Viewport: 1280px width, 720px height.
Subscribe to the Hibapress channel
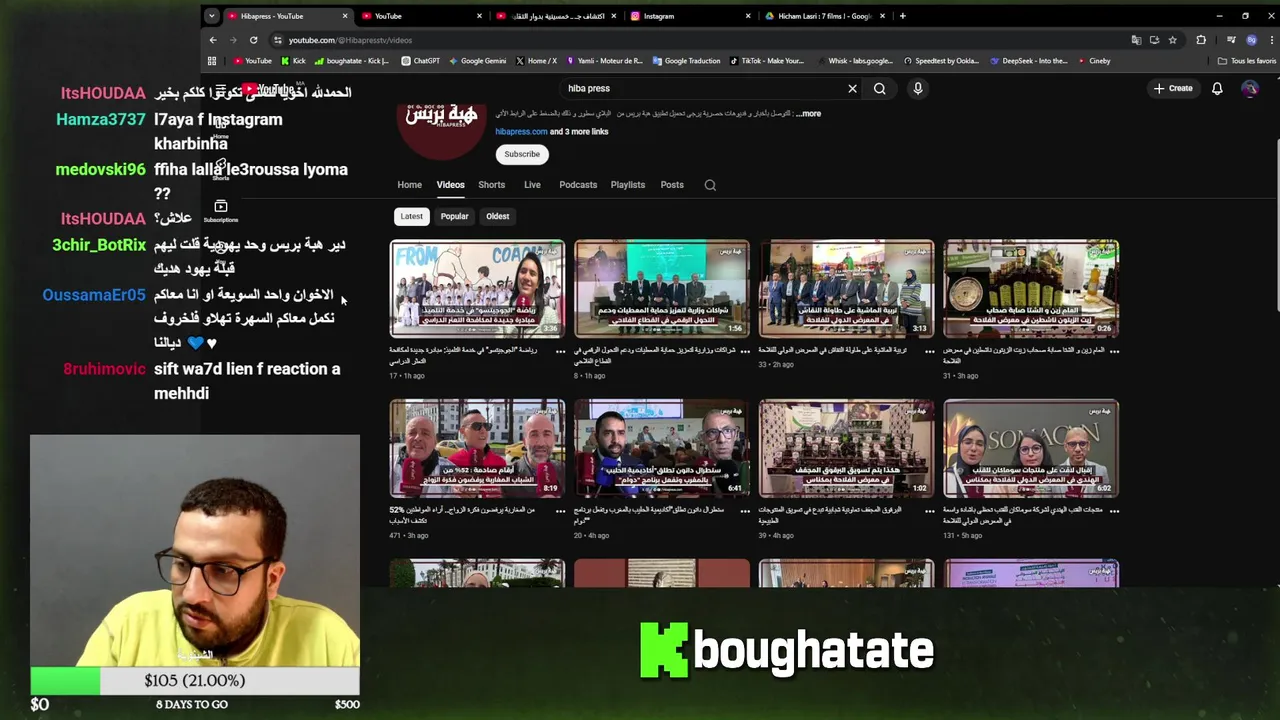522,154
